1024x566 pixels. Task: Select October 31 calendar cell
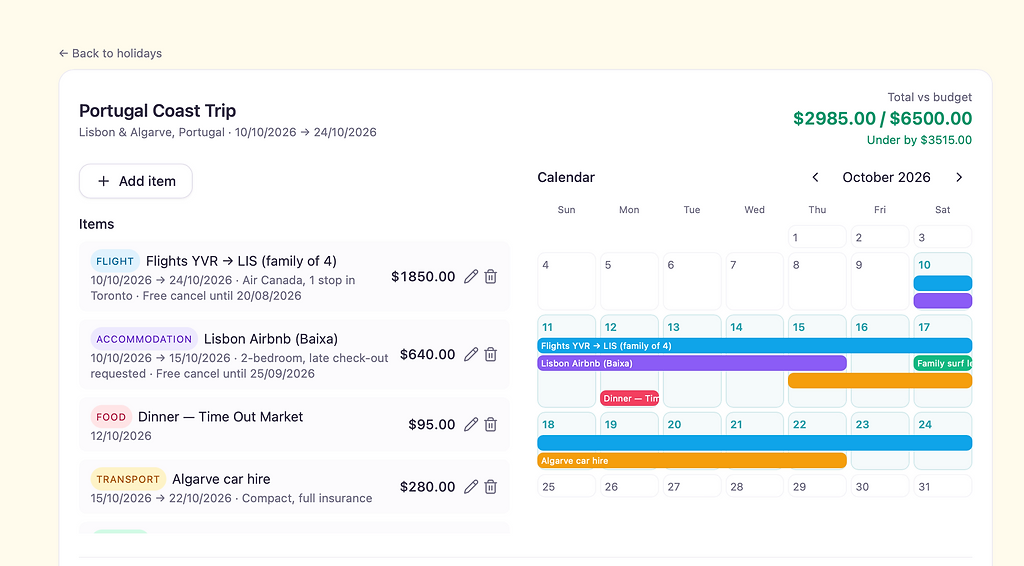943,486
